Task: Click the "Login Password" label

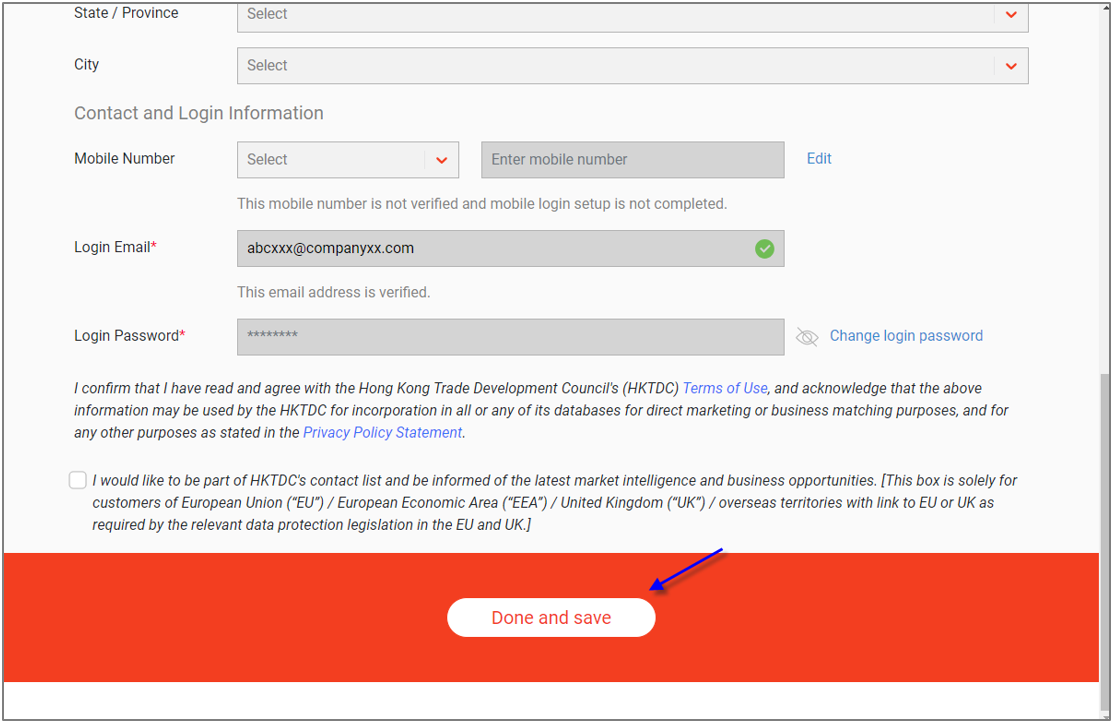Action: tap(129, 336)
